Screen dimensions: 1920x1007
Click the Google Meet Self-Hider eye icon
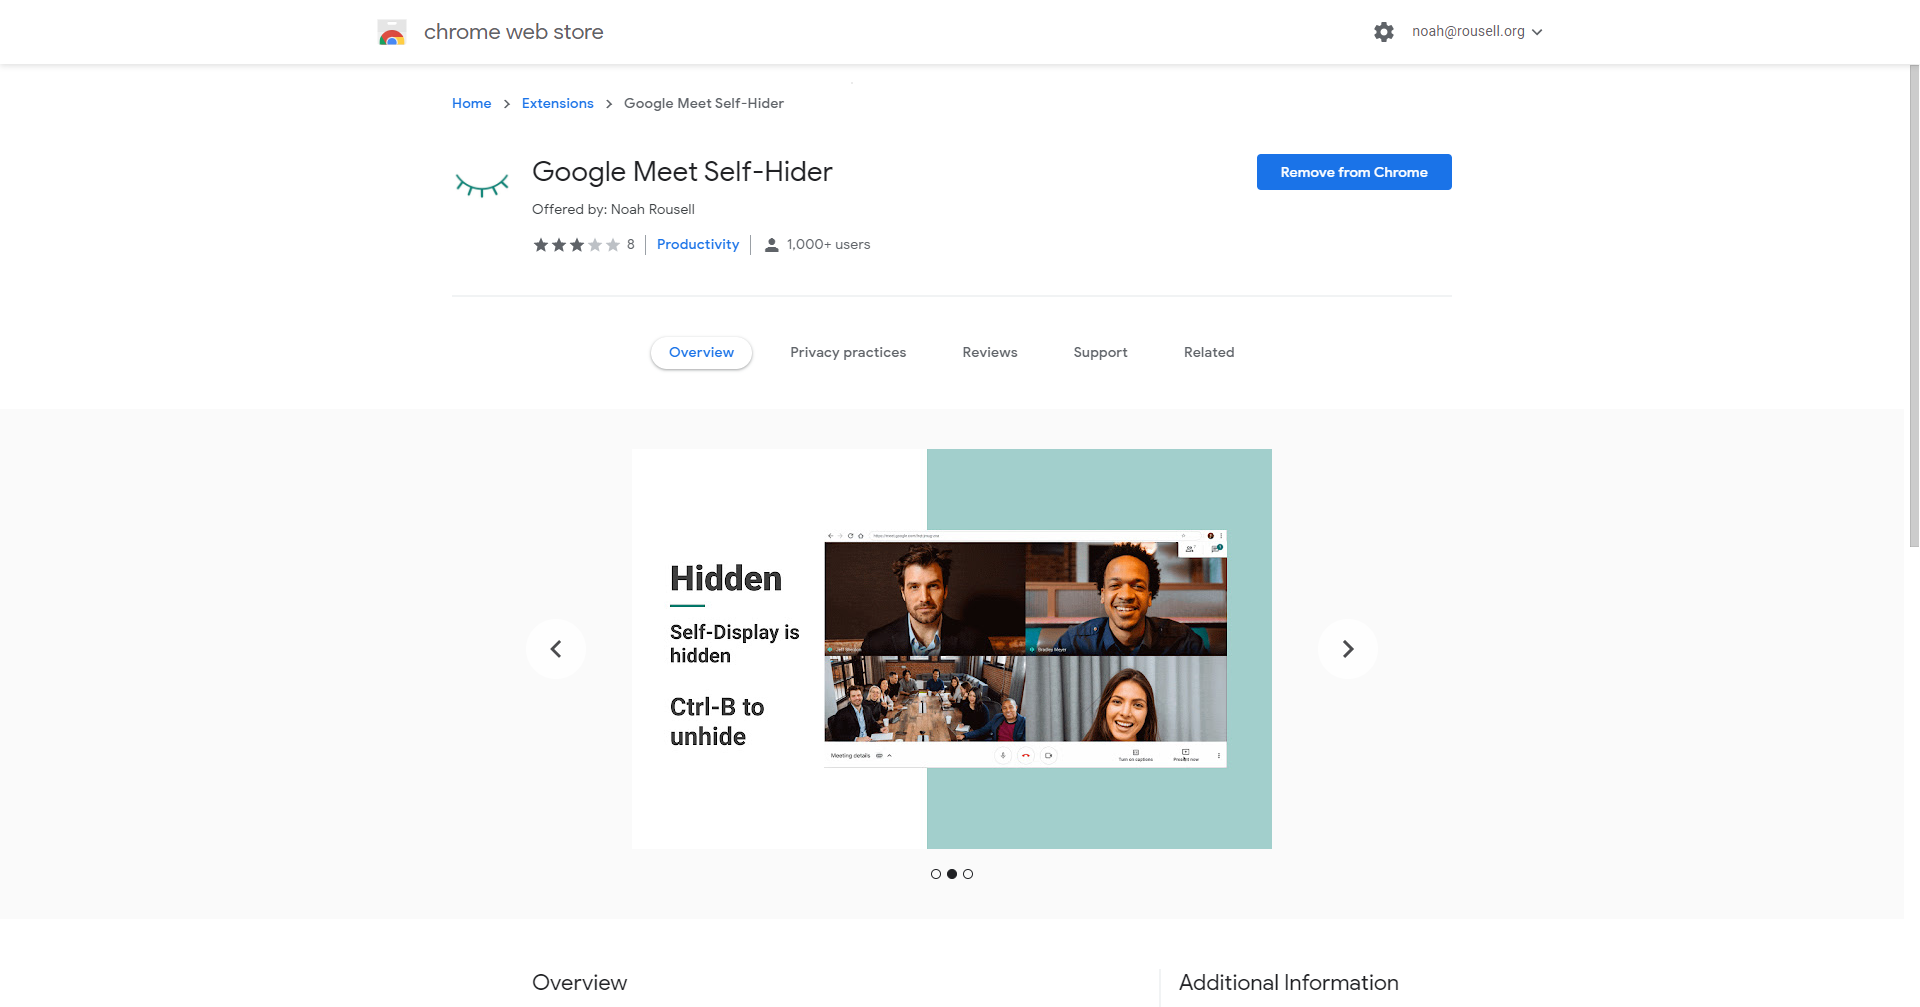(482, 185)
